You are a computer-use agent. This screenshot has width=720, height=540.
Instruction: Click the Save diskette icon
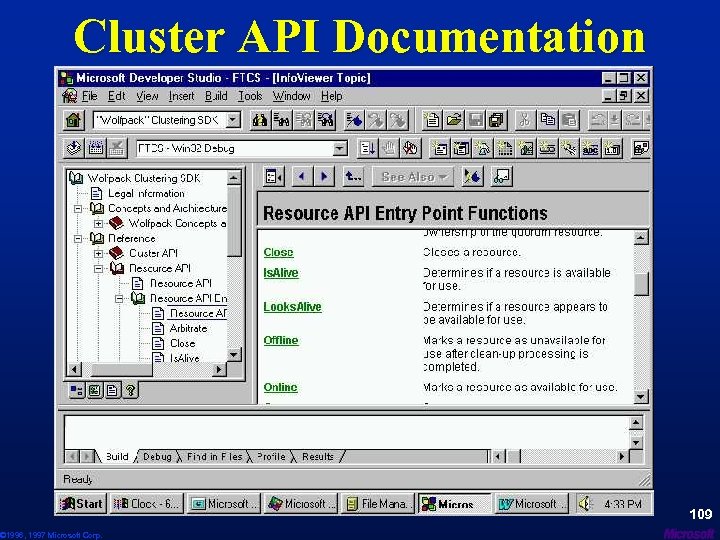(475, 120)
